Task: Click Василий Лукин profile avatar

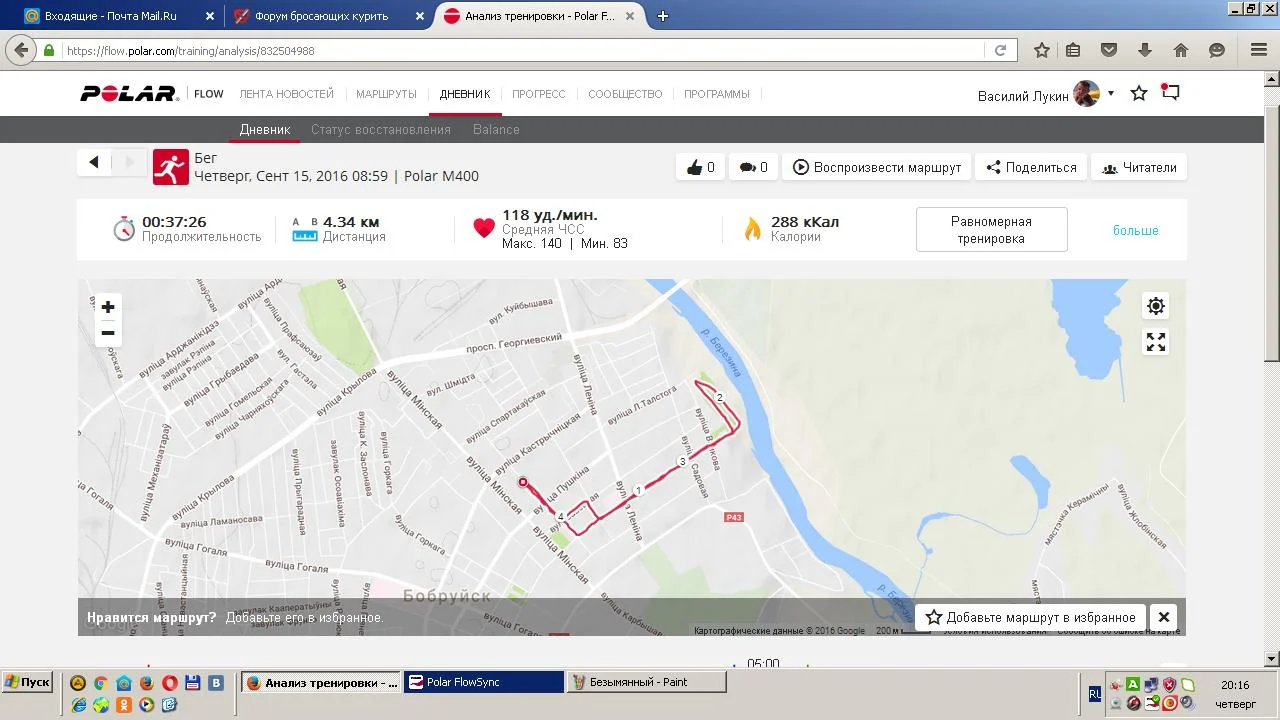Action: (1086, 94)
